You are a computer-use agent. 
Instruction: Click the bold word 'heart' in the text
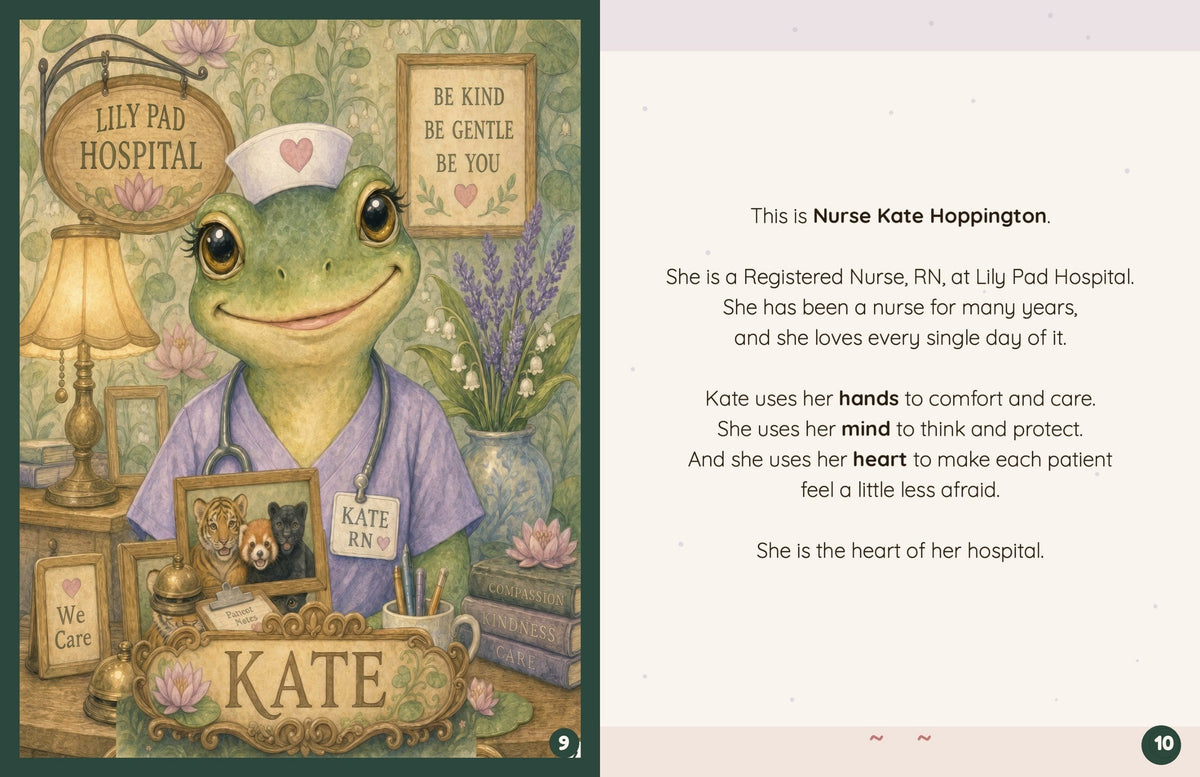tap(879, 460)
